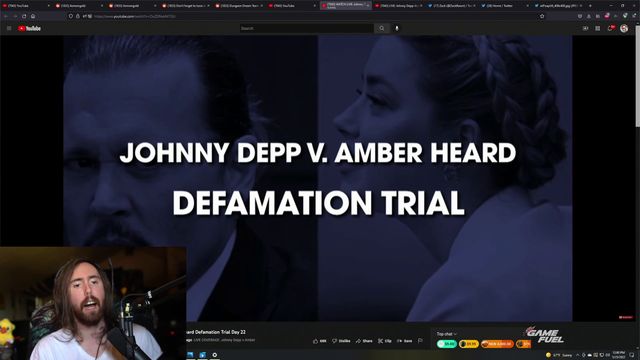
Task: Like the video (68K thumbs up)
Action: (x=320, y=341)
